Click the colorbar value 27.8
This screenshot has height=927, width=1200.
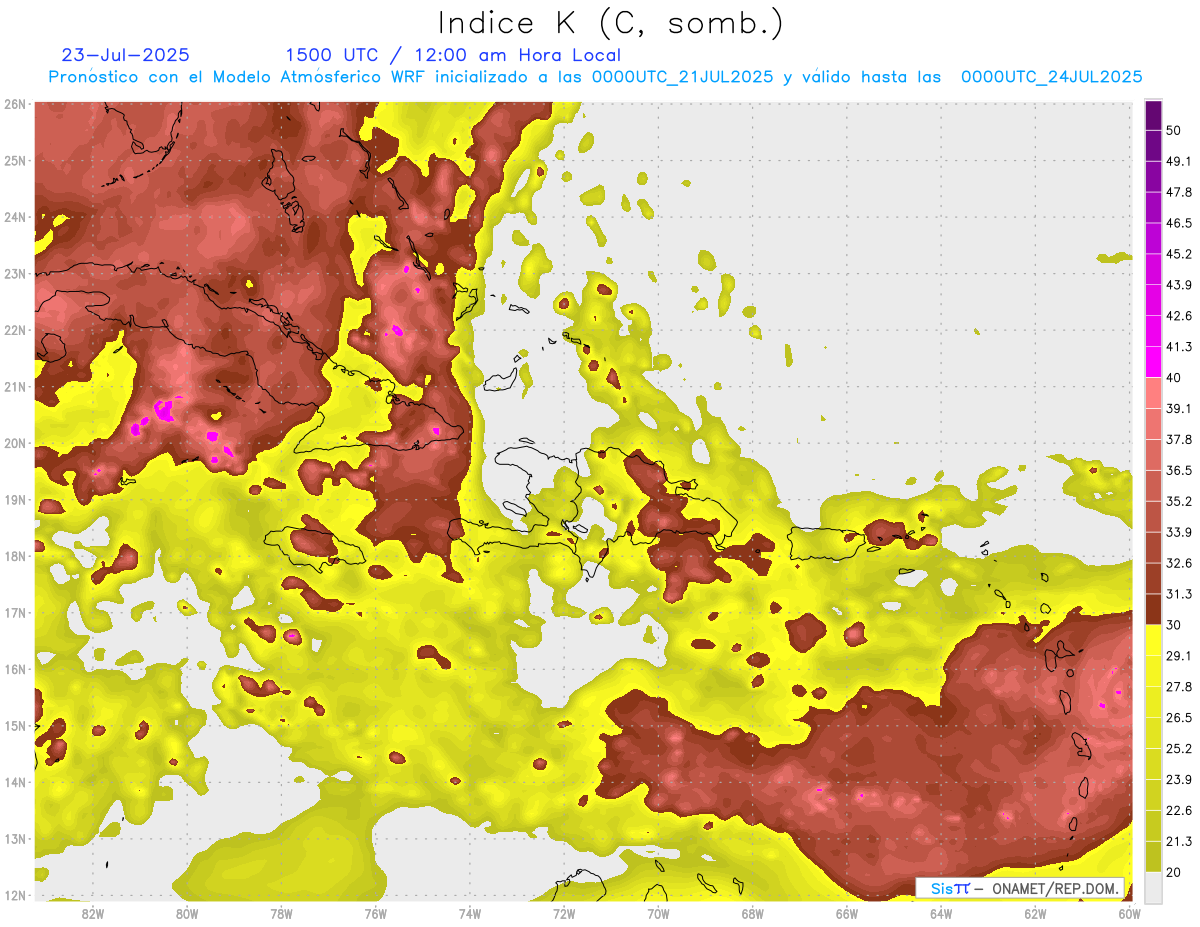tap(1179, 686)
